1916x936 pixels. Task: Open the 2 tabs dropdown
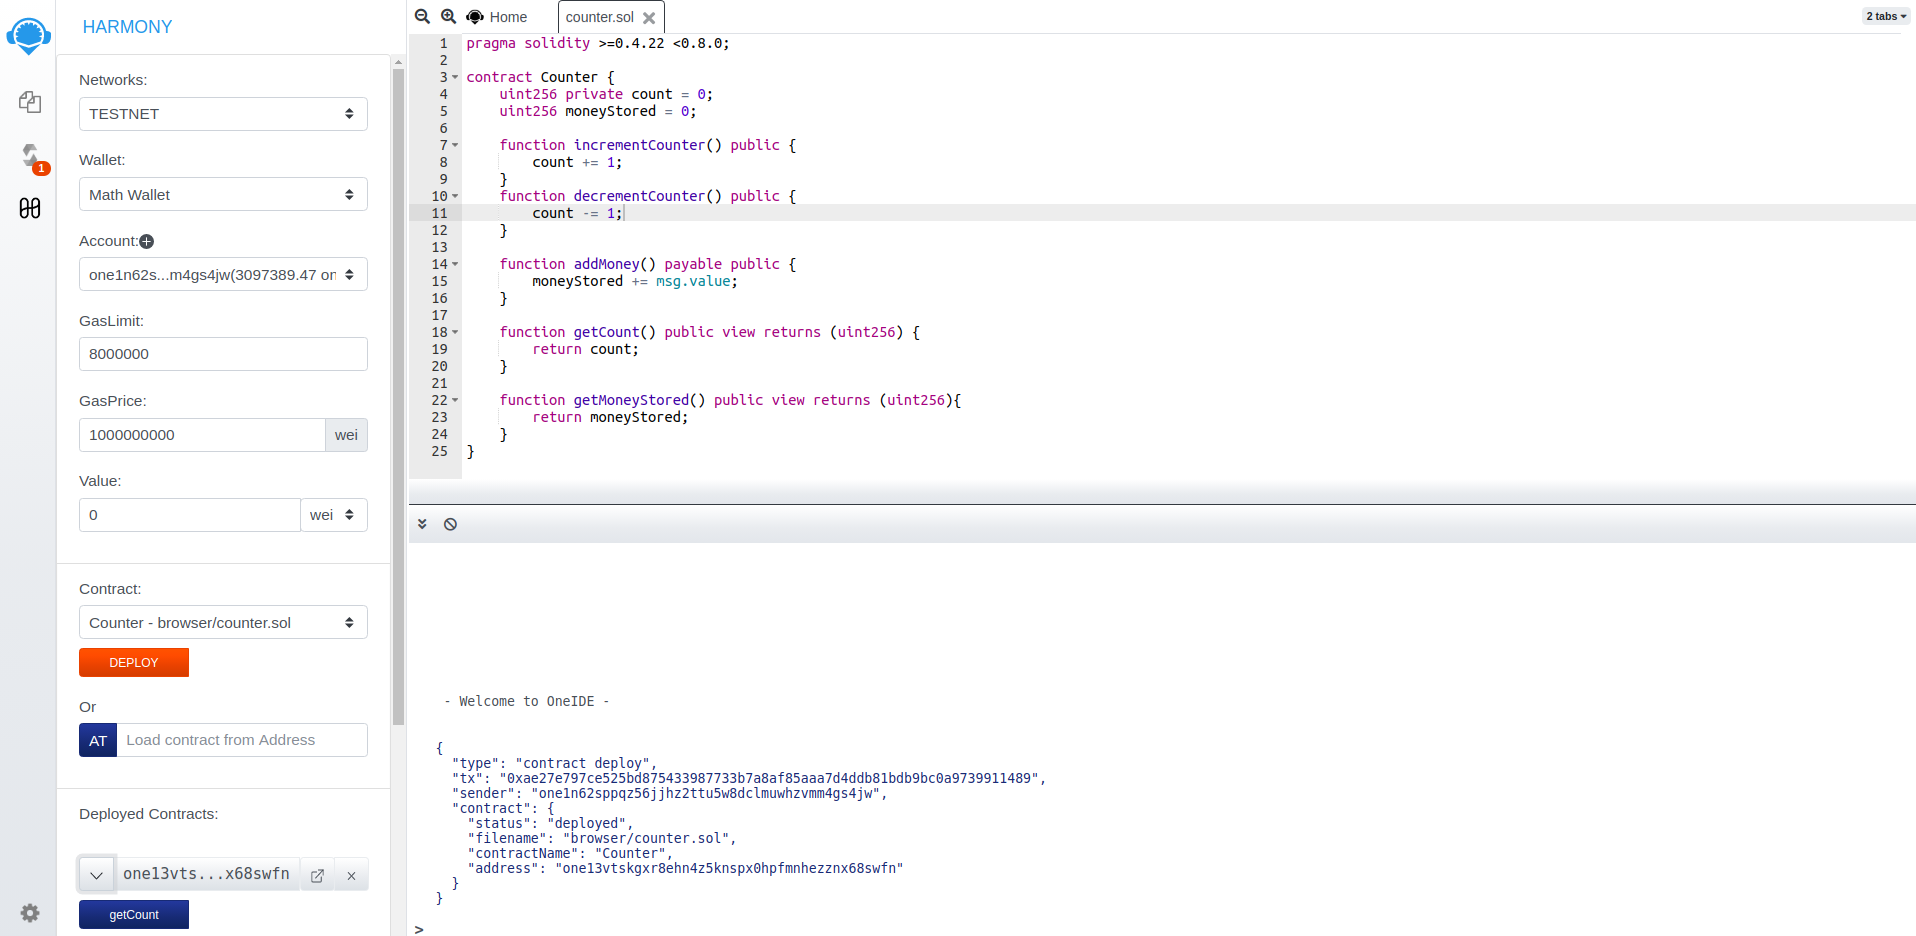(1886, 16)
